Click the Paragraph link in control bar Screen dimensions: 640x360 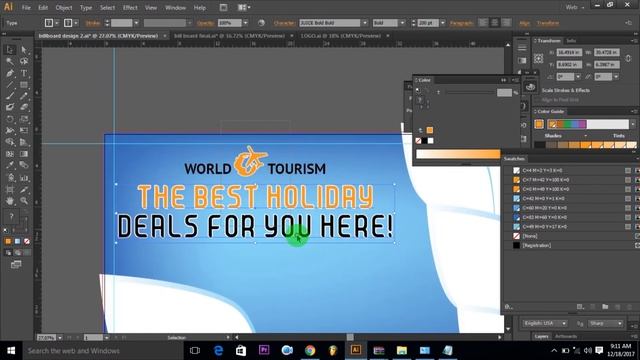(461, 23)
